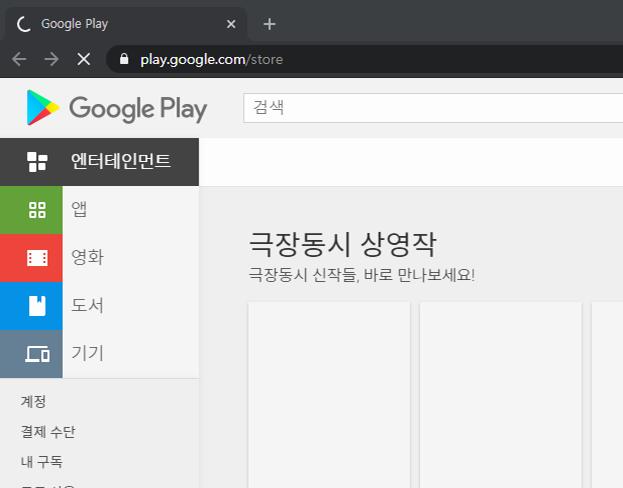Open the 계정 account link
Screen dimensions: 623x488
point(33,401)
